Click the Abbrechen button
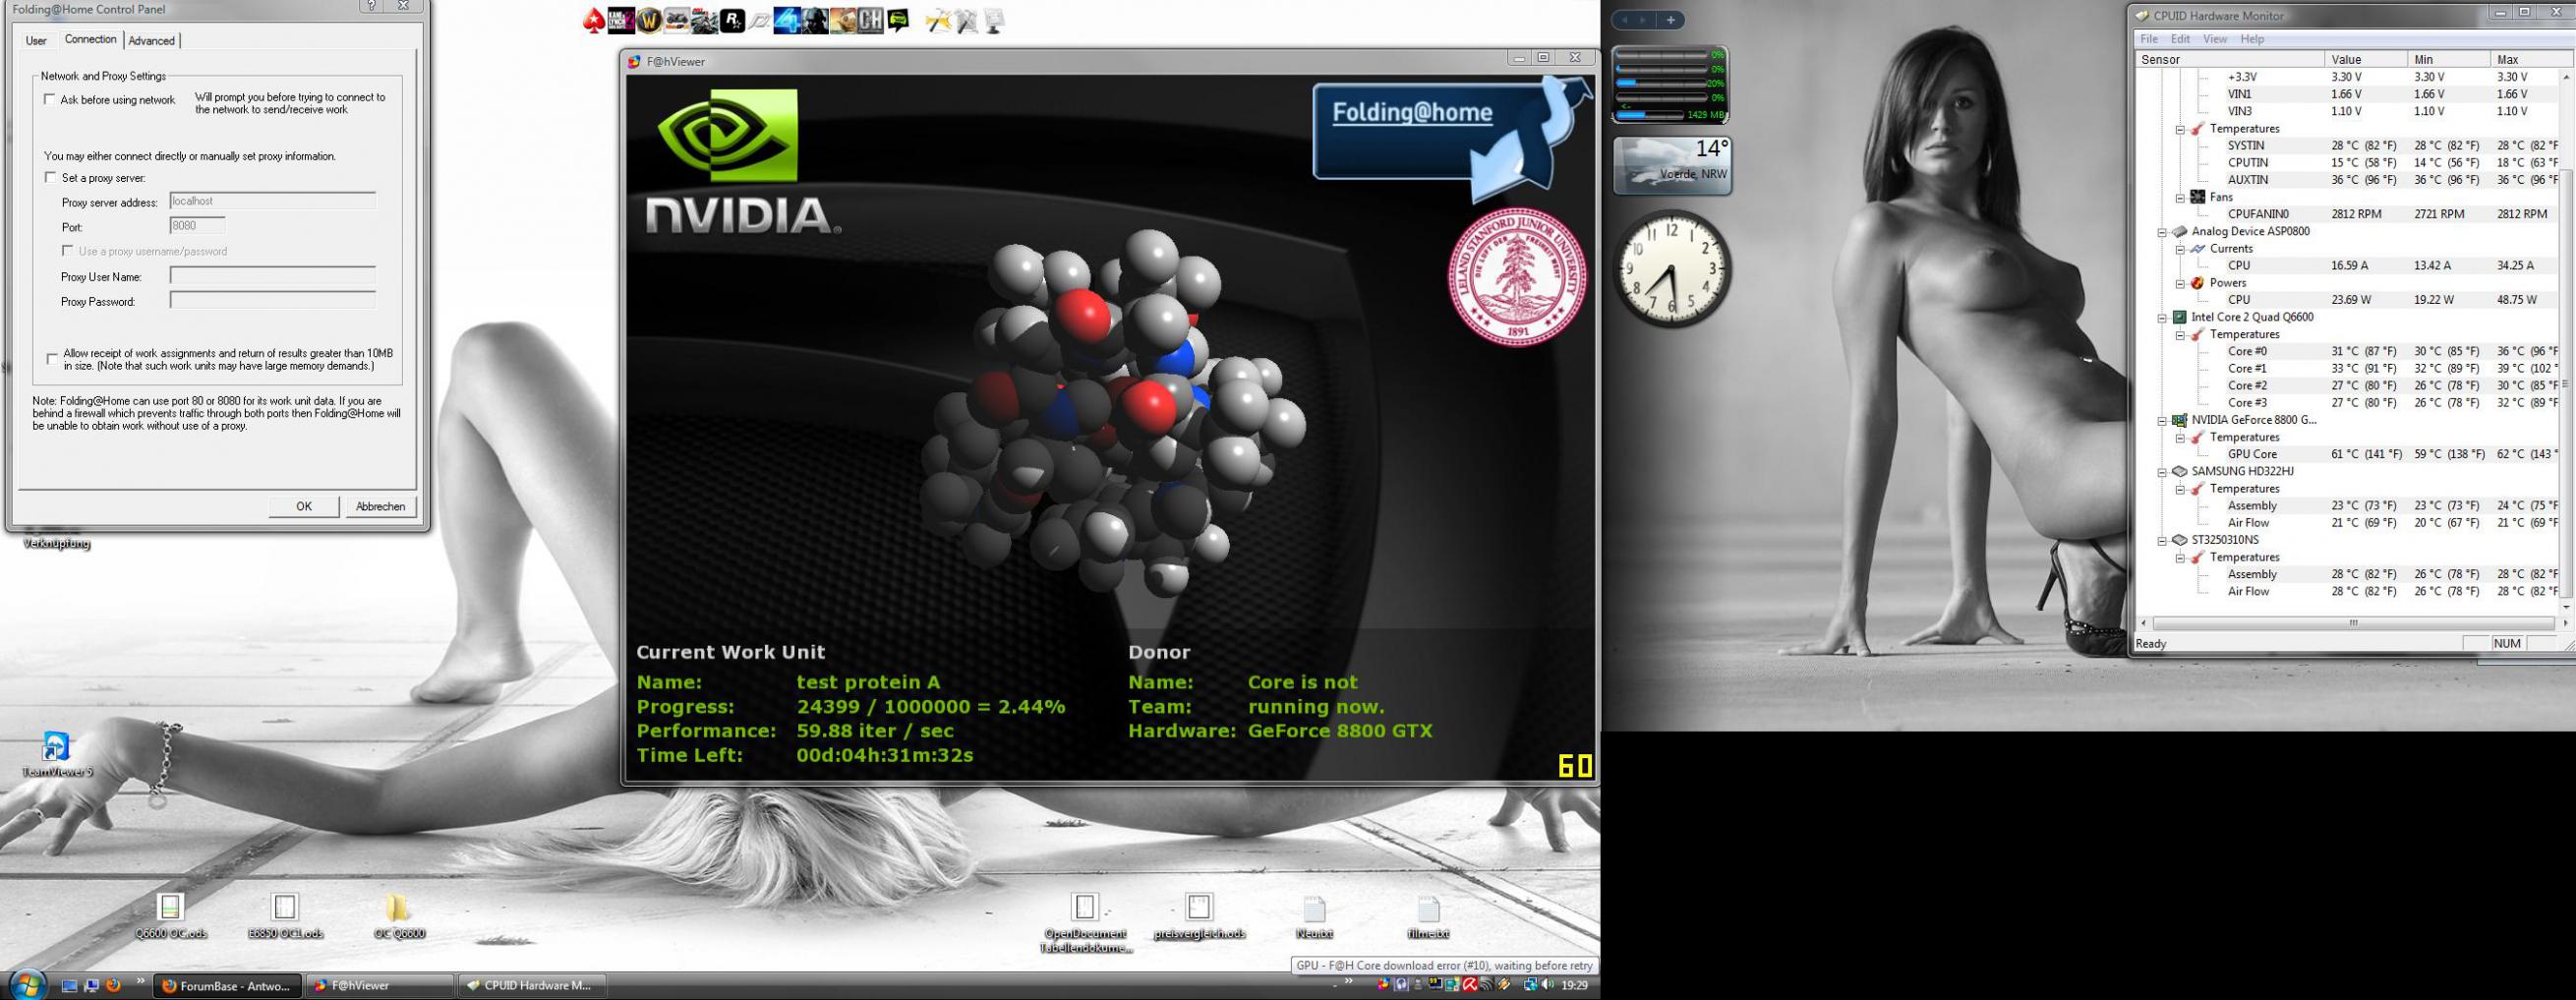This screenshot has width=2576, height=1000. pyautogui.click(x=381, y=507)
